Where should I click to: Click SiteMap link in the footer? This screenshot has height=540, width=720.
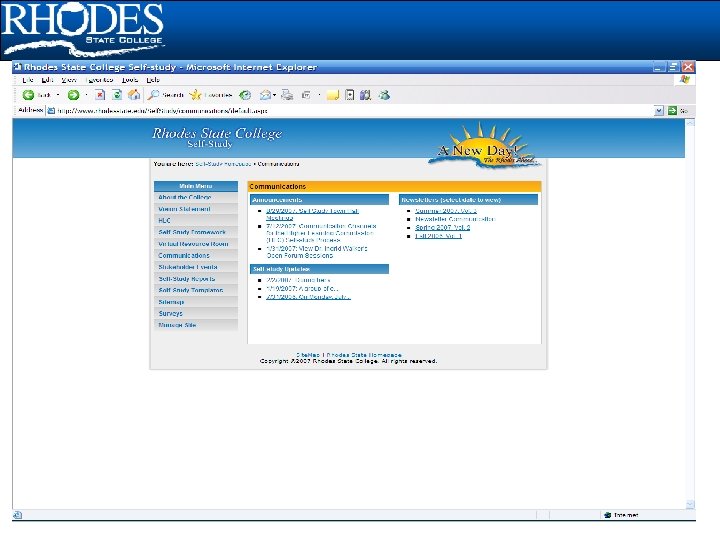pyautogui.click(x=308, y=354)
